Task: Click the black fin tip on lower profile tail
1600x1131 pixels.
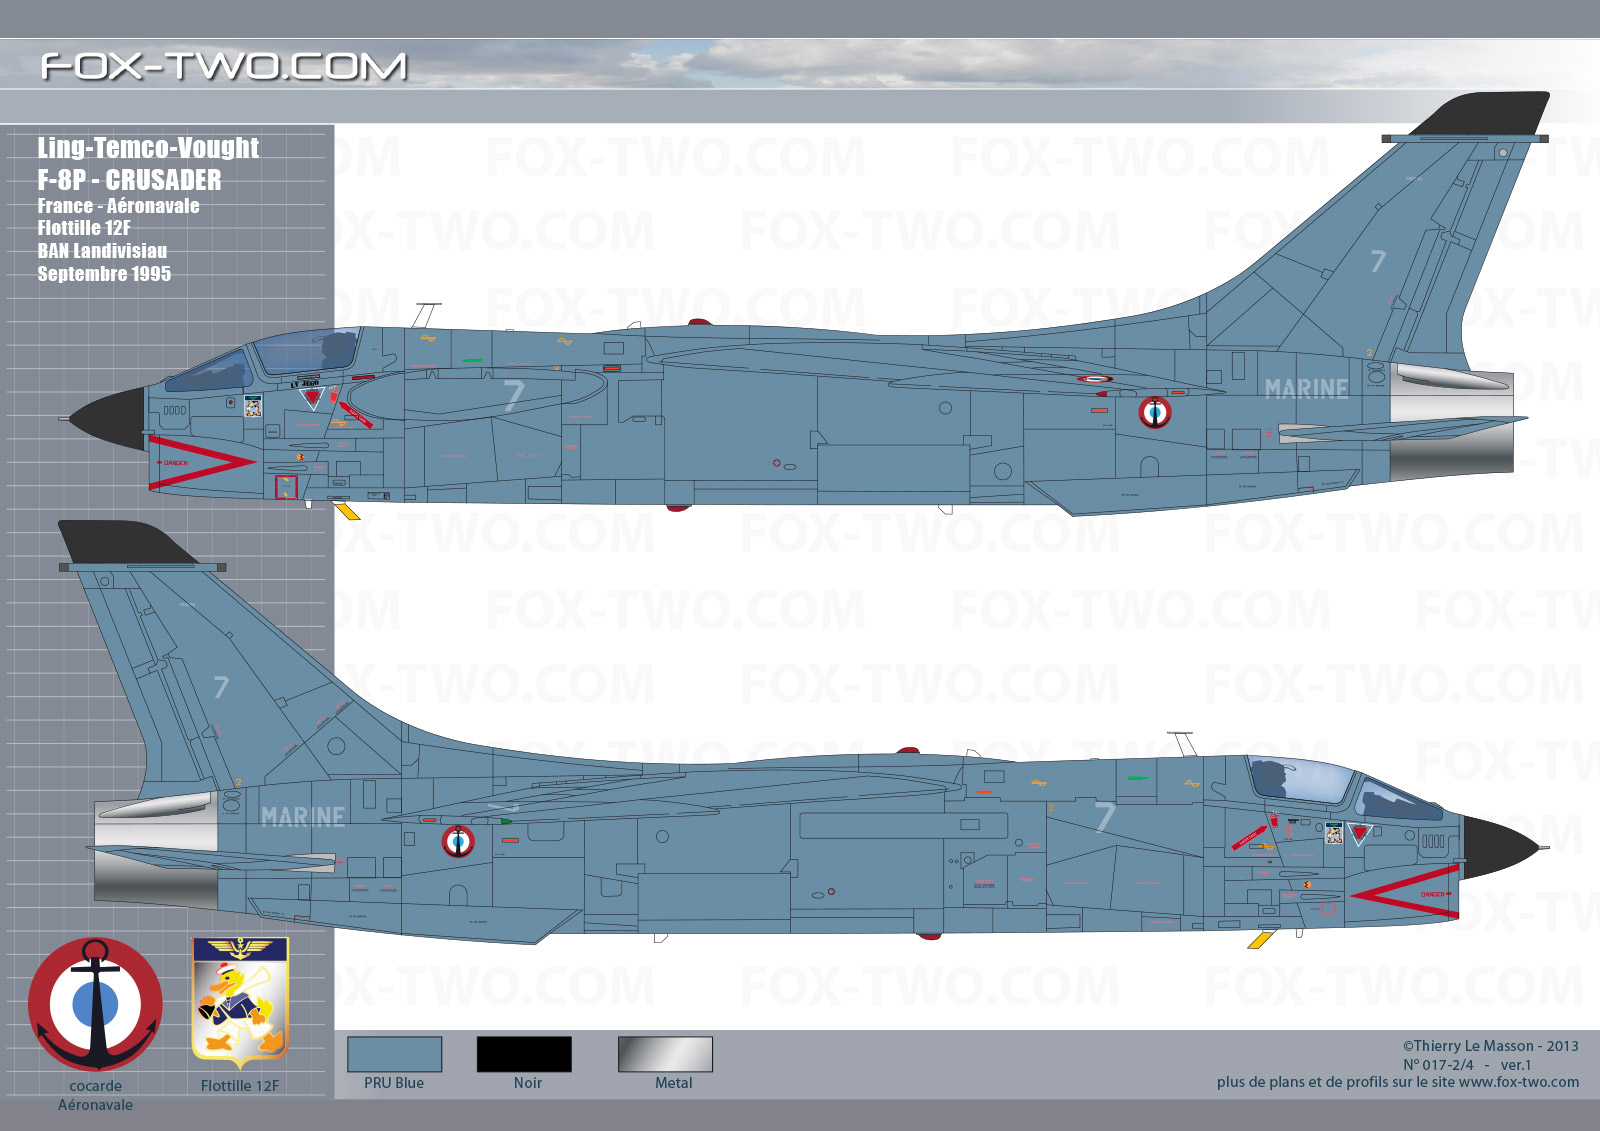Action: [128, 541]
